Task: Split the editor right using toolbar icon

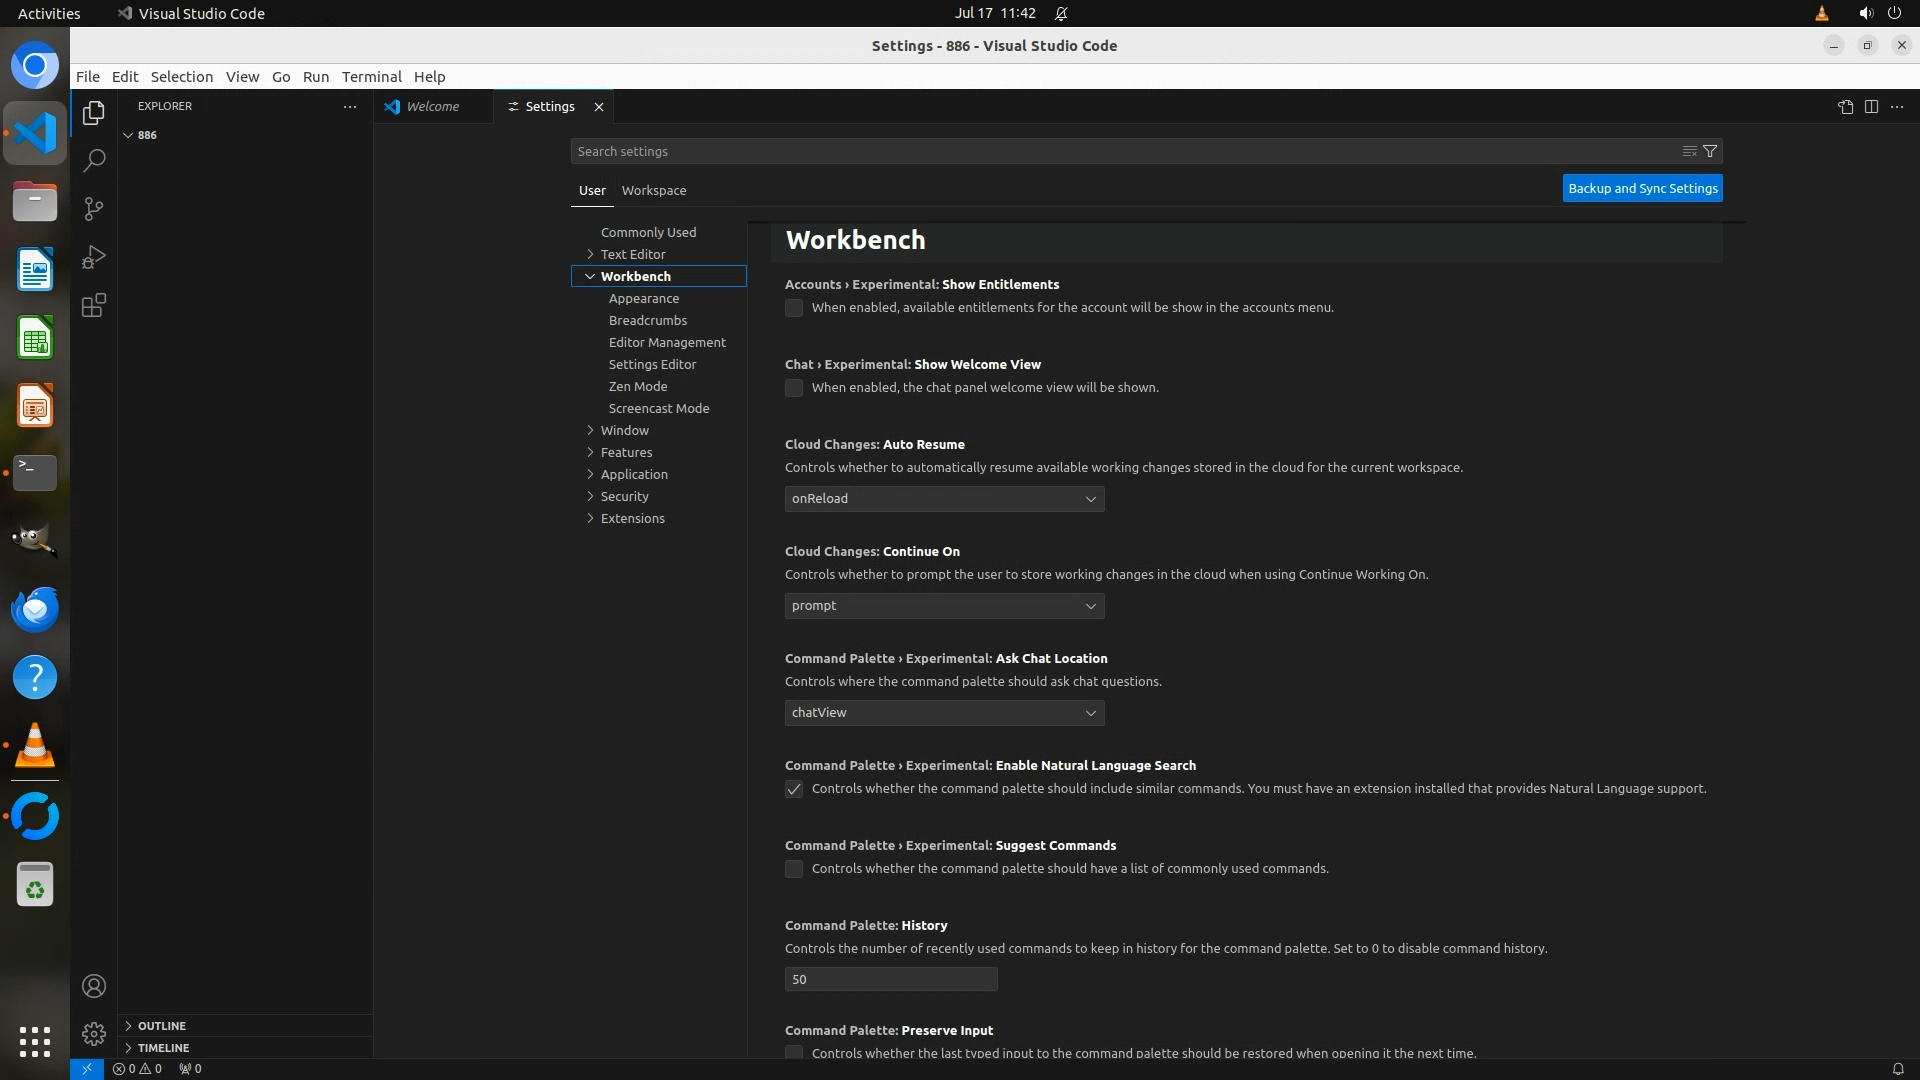Action: click(x=1871, y=106)
